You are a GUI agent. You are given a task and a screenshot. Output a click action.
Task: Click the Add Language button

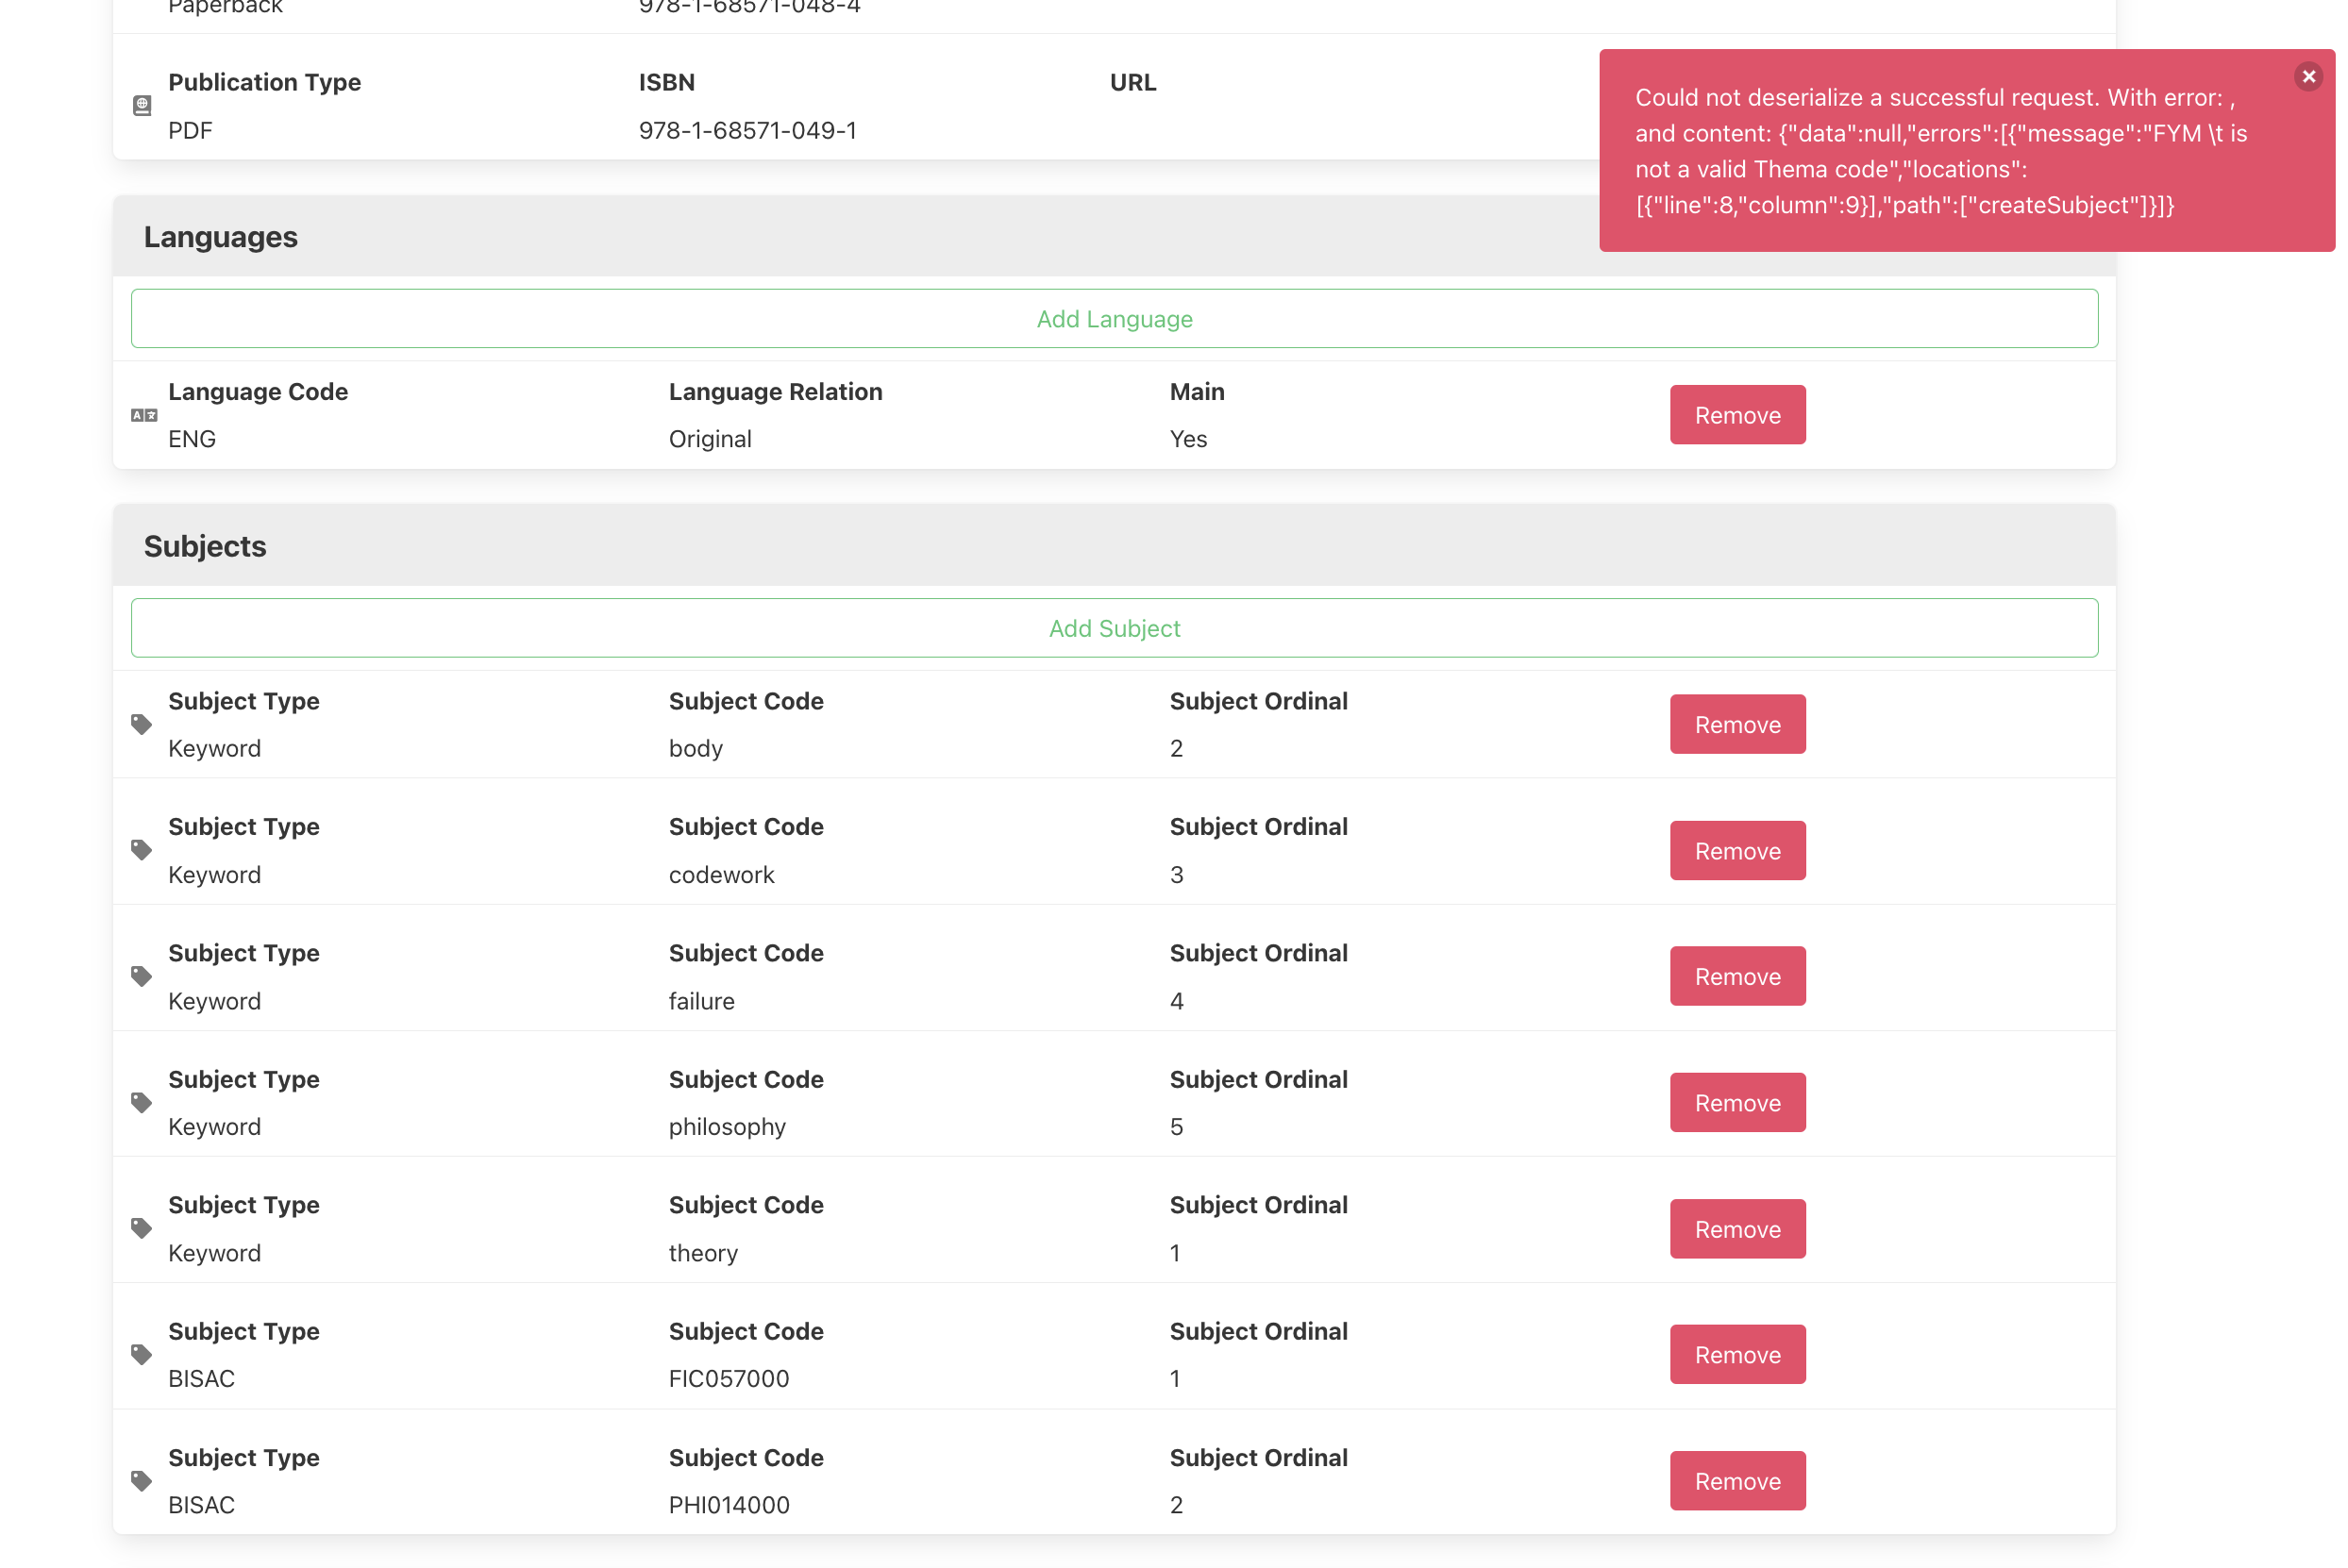click(x=1114, y=319)
